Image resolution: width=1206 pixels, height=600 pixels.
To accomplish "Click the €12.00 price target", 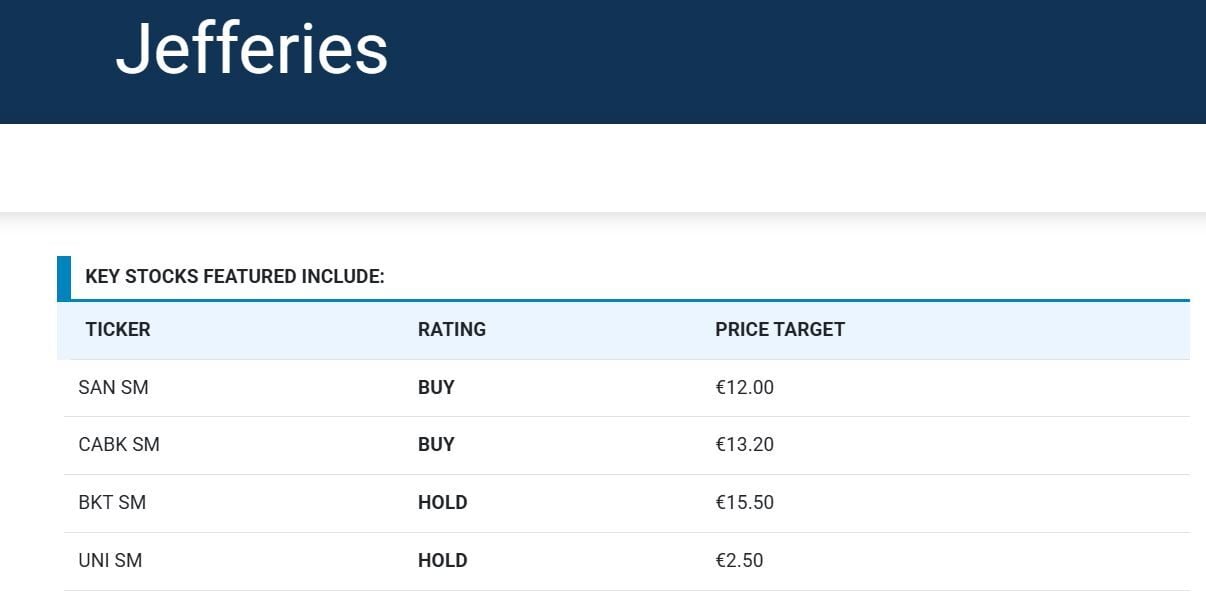I will (x=744, y=388).
